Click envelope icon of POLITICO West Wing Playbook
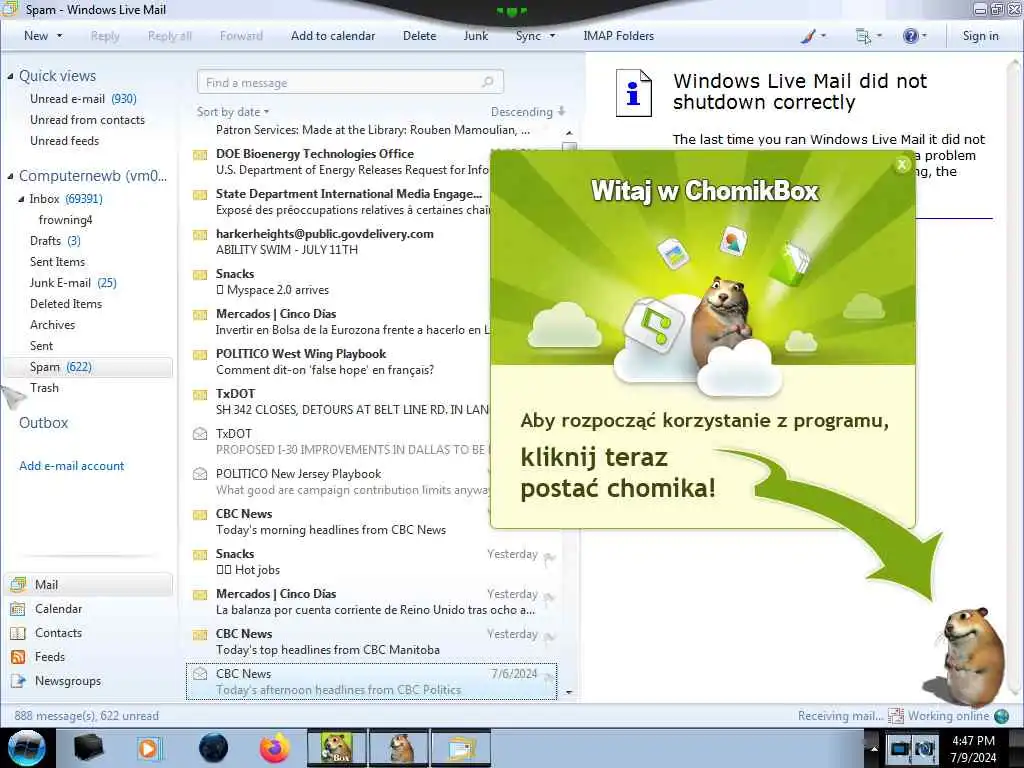The image size is (1024, 768). point(200,355)
